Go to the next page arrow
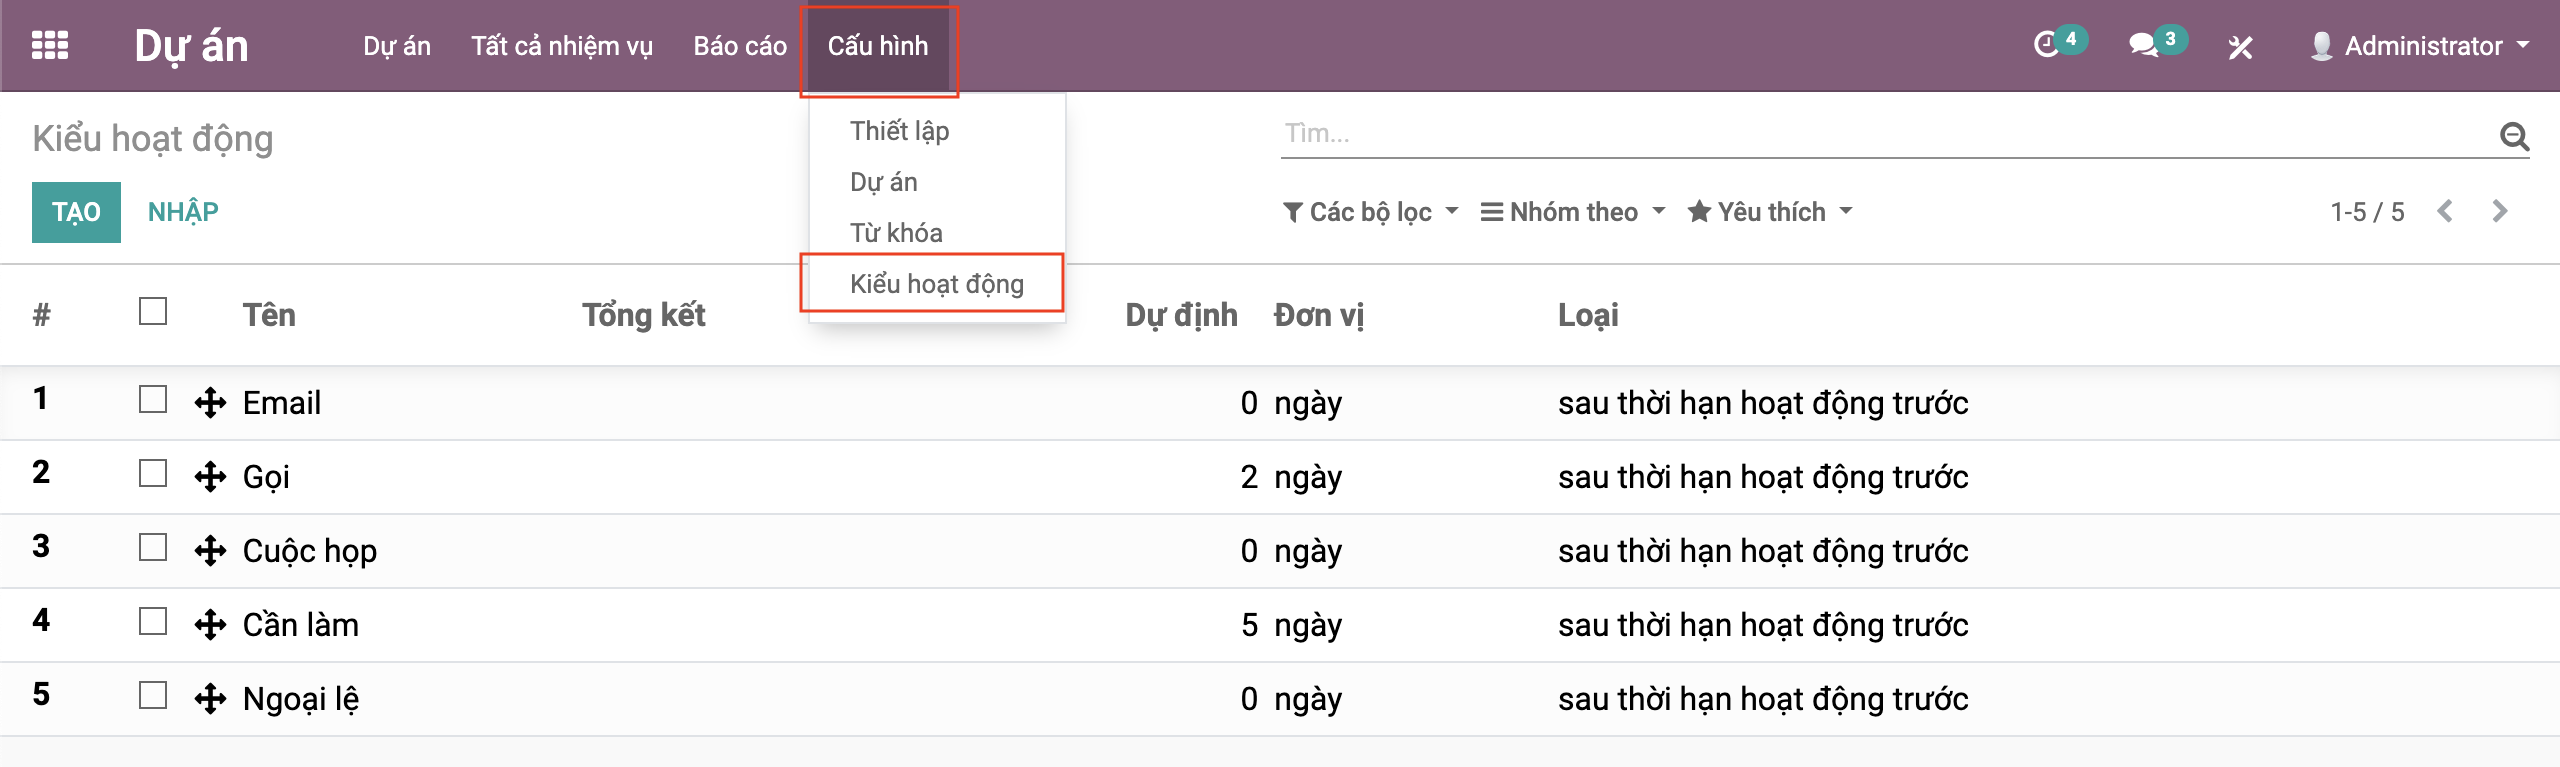The height and width of the screenshot is (767, 2560). (x=2500, y=212)
